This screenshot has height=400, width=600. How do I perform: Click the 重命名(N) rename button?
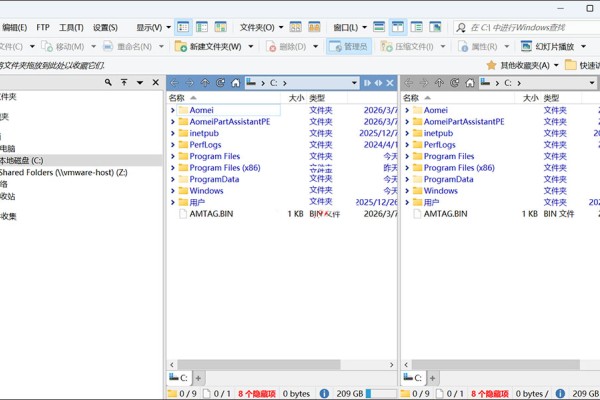tap(128, 47)
